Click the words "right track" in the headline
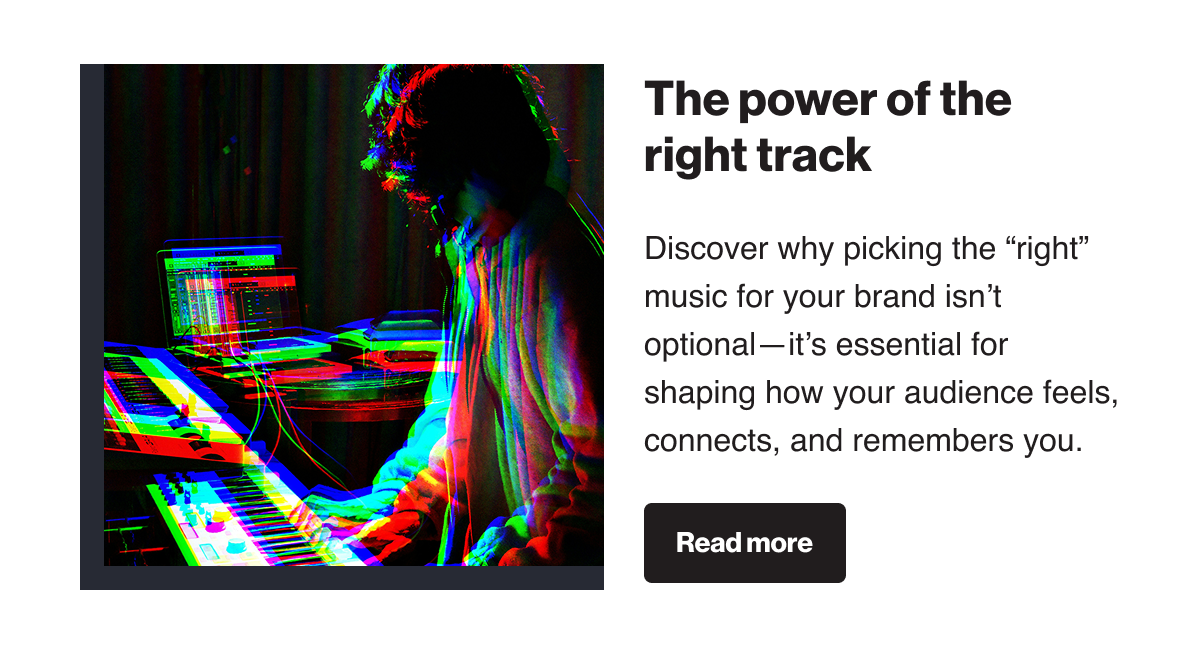Viewport: 1200px width, 654px height. pos(758,155)
